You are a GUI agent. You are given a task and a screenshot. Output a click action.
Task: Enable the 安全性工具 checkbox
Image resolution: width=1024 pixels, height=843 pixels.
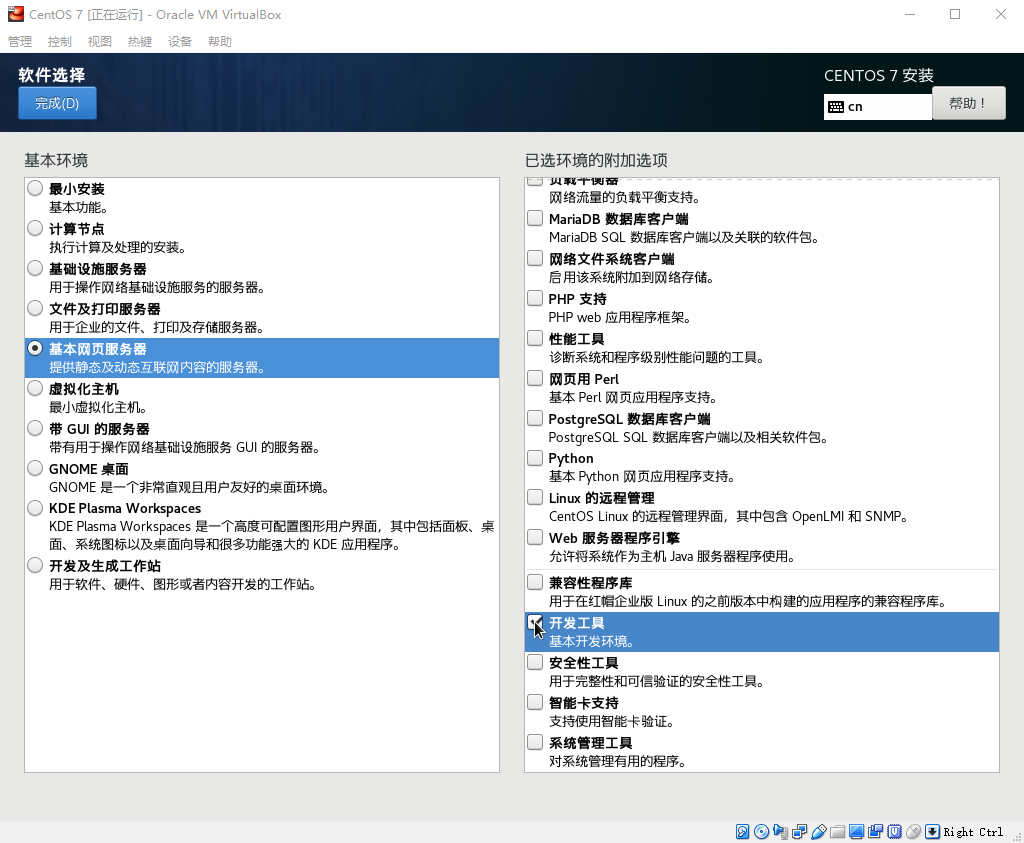click(x=535, y=662)
